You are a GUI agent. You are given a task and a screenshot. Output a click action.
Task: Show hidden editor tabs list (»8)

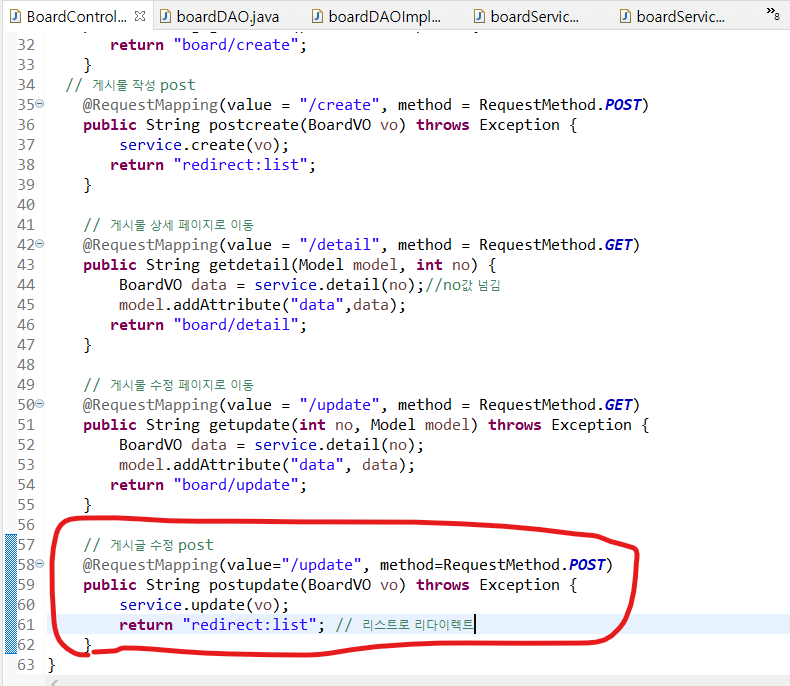click(773, 13)
